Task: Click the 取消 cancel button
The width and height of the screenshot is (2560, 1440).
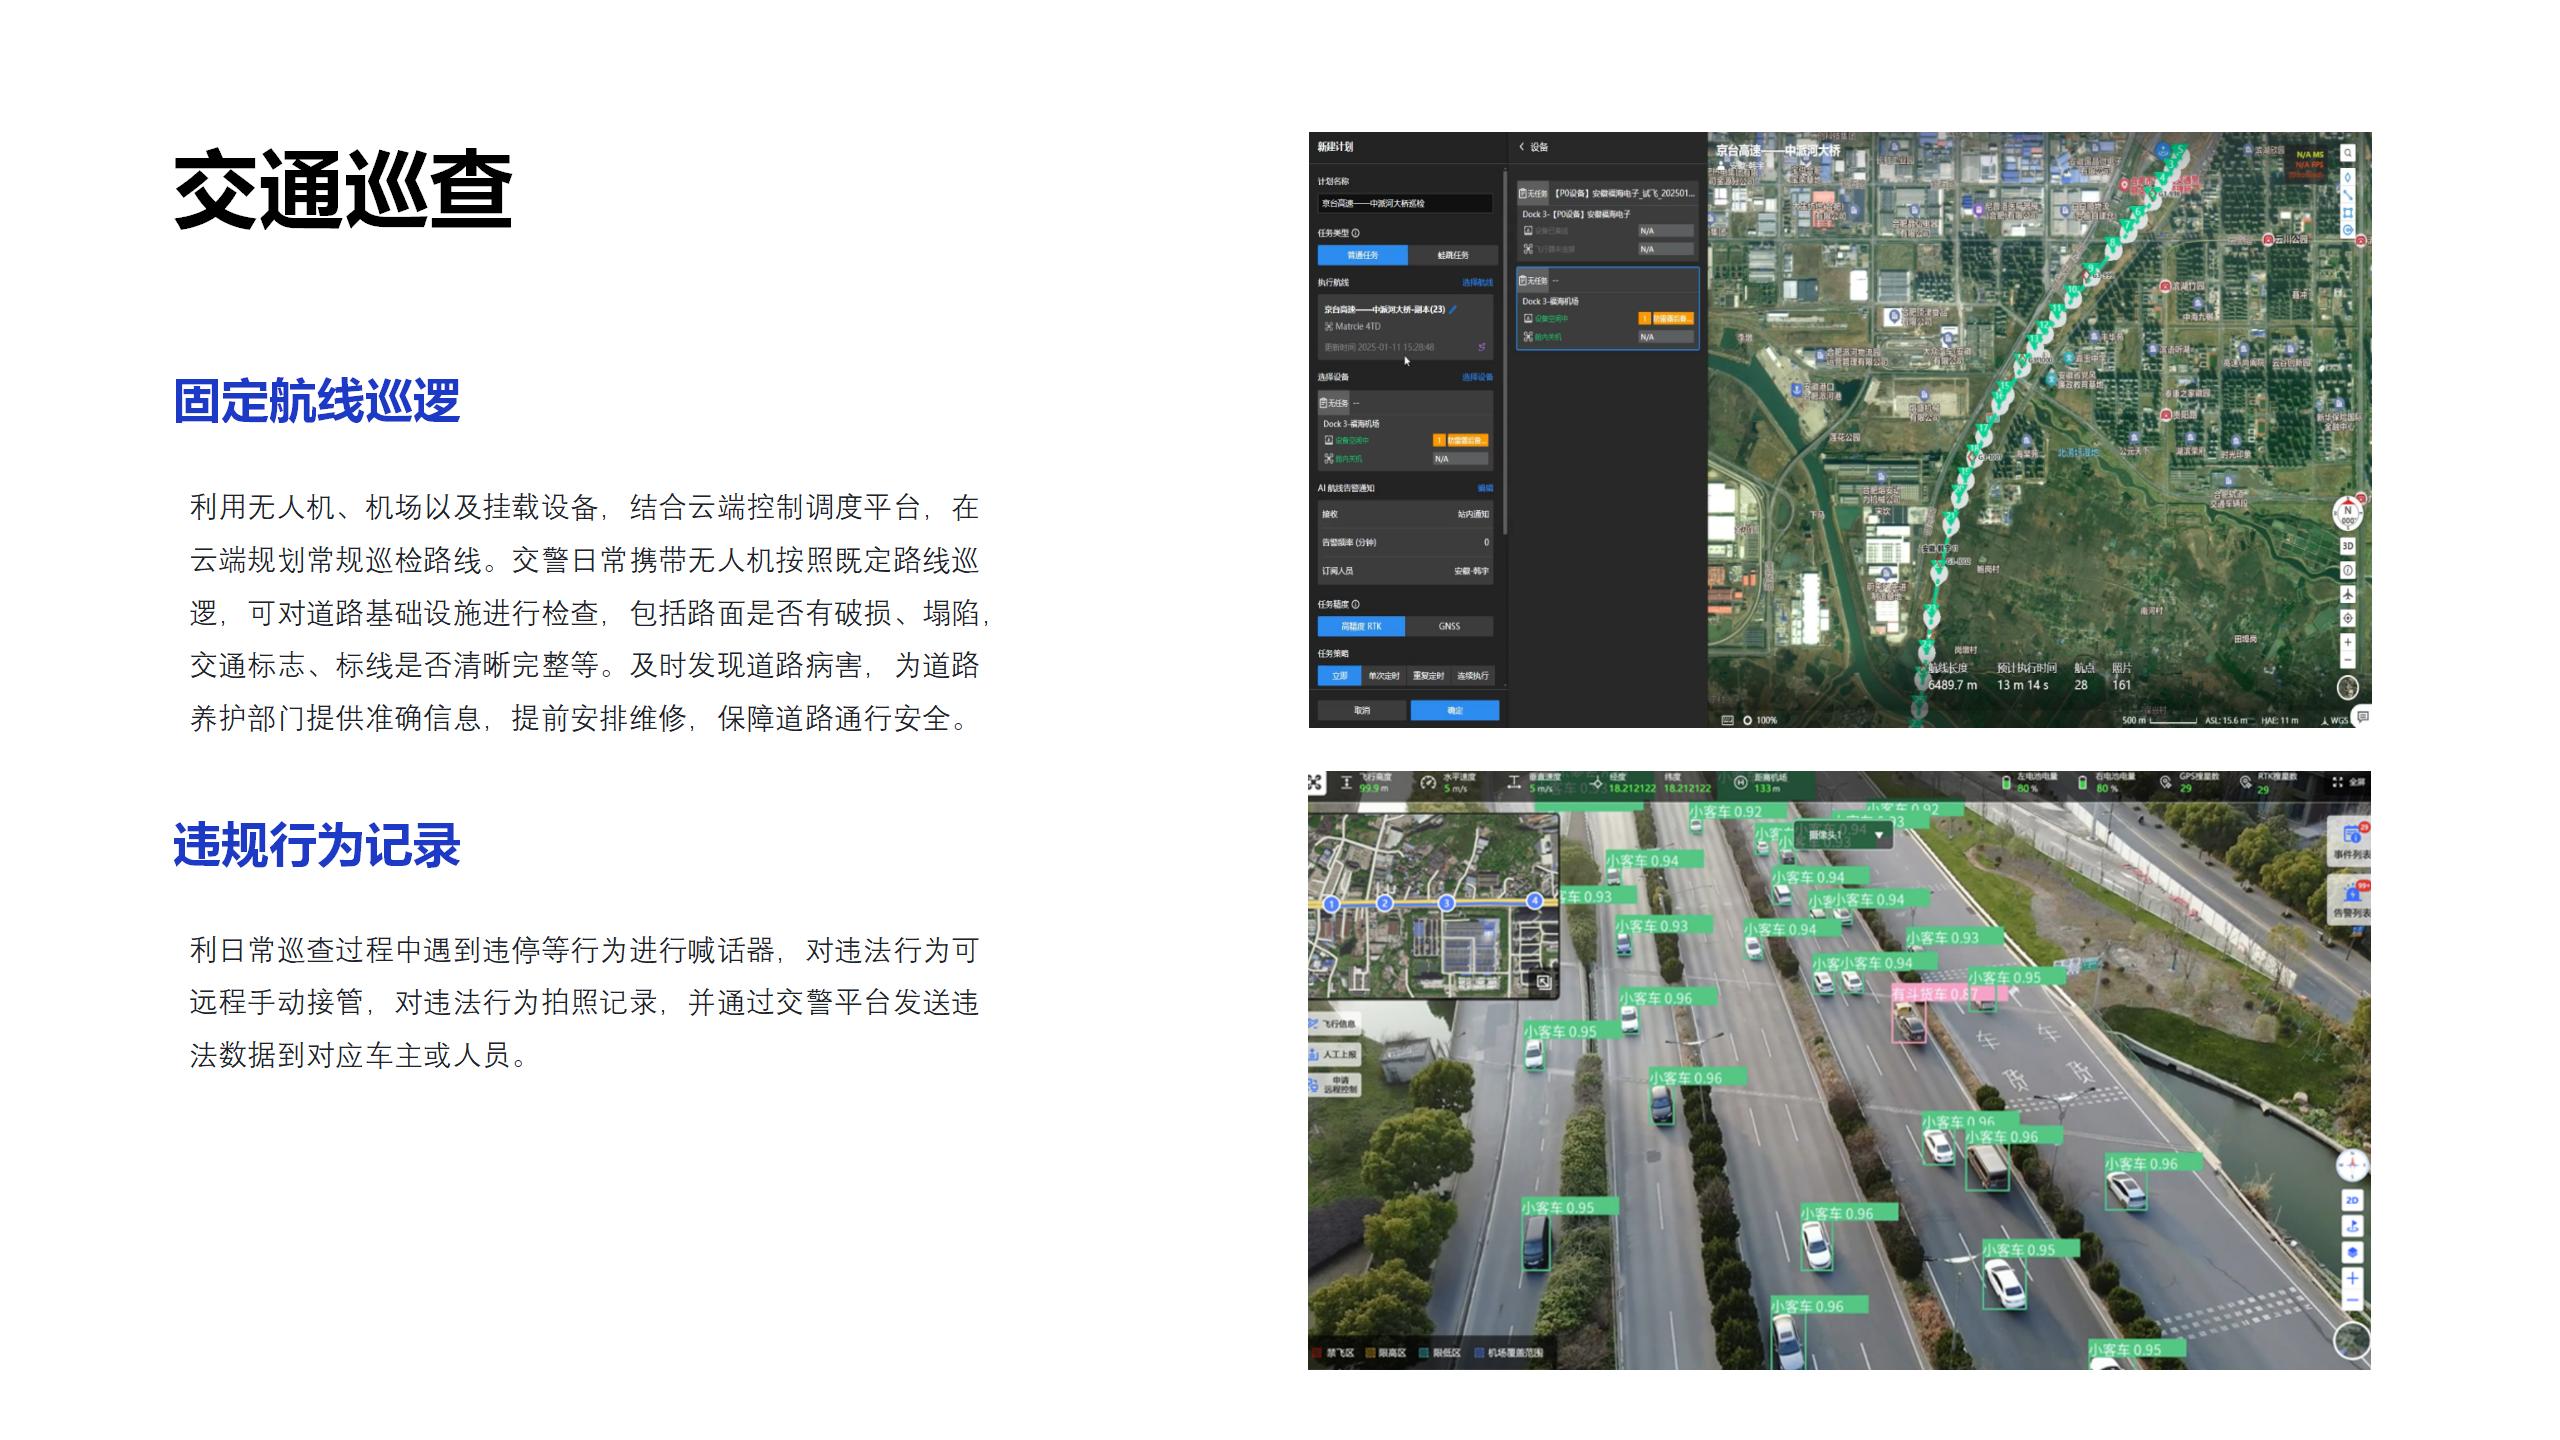Action: pos(1362,710)
